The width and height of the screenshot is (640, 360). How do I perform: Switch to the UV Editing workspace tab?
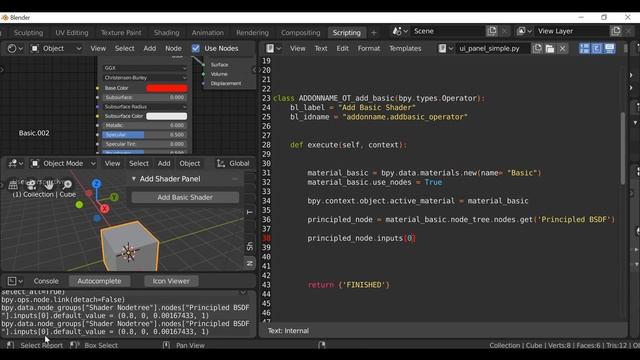click(72, 32)
